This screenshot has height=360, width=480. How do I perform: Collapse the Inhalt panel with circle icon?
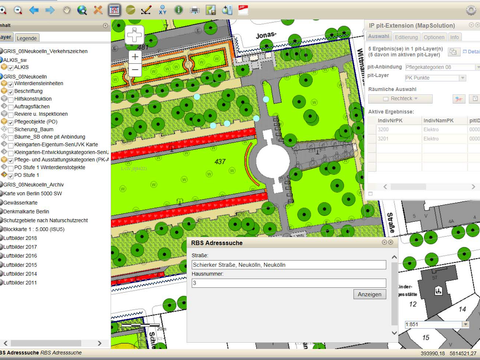pyautogui.click(x=105, y=25)
